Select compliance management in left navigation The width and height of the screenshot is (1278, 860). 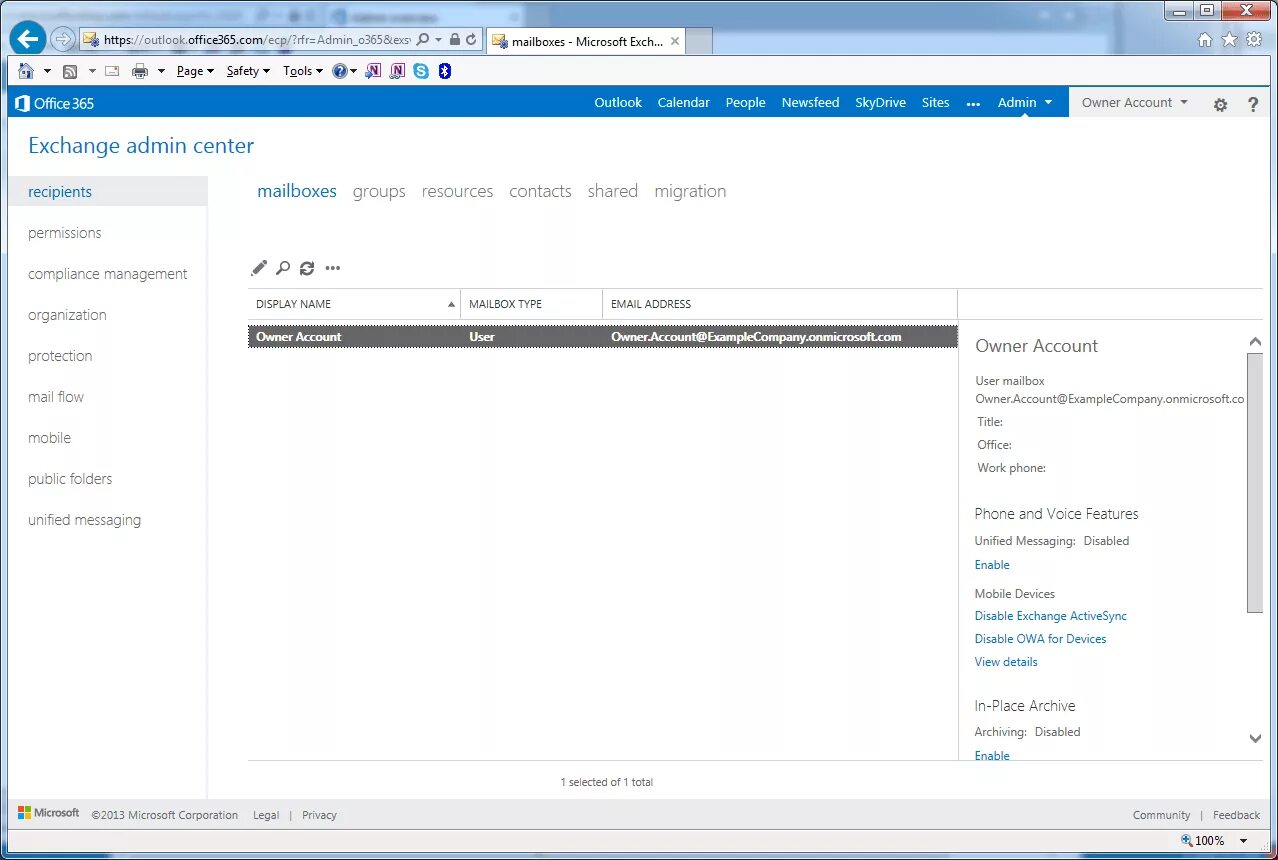[108, 274]
